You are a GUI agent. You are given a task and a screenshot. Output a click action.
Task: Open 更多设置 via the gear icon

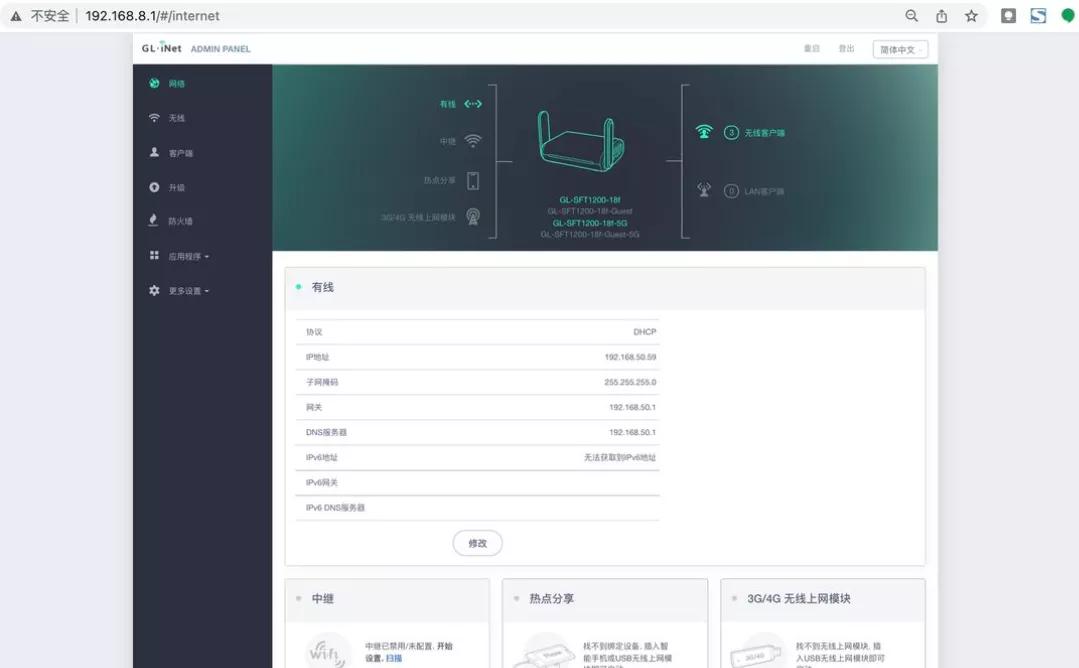[x=153, y=290]
